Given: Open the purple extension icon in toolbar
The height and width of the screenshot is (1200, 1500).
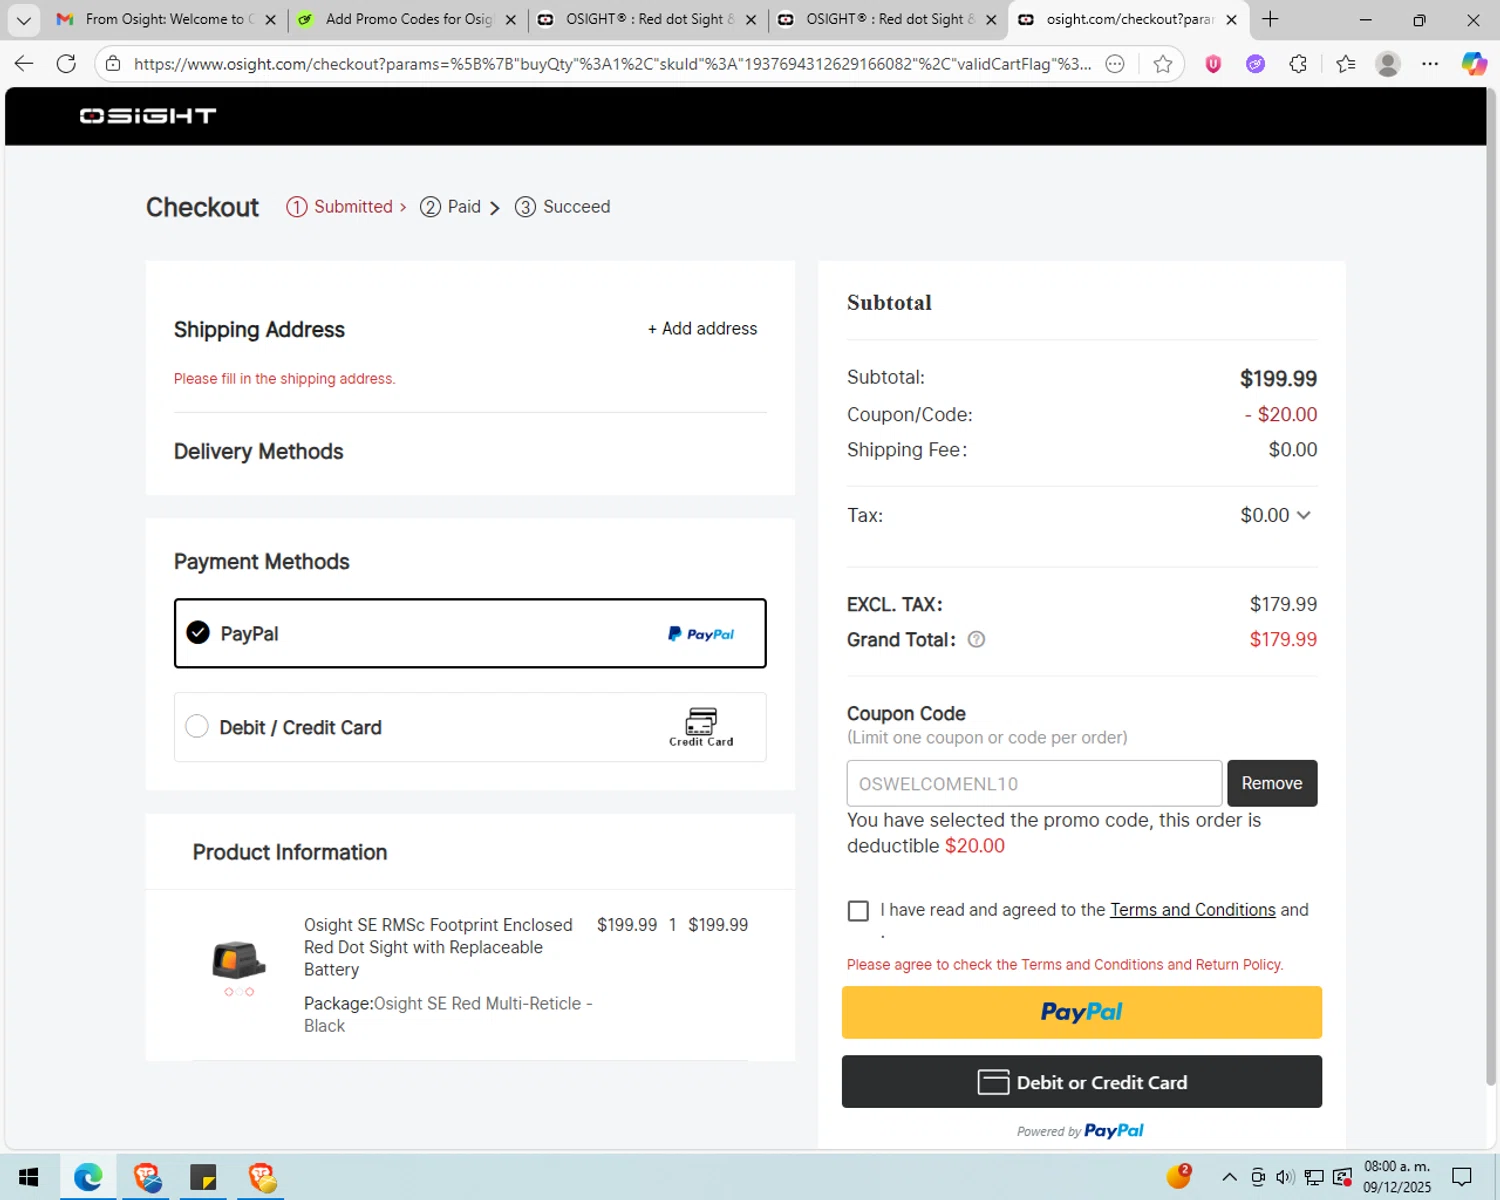Looking at the screenshot, I should [1255, 64].
